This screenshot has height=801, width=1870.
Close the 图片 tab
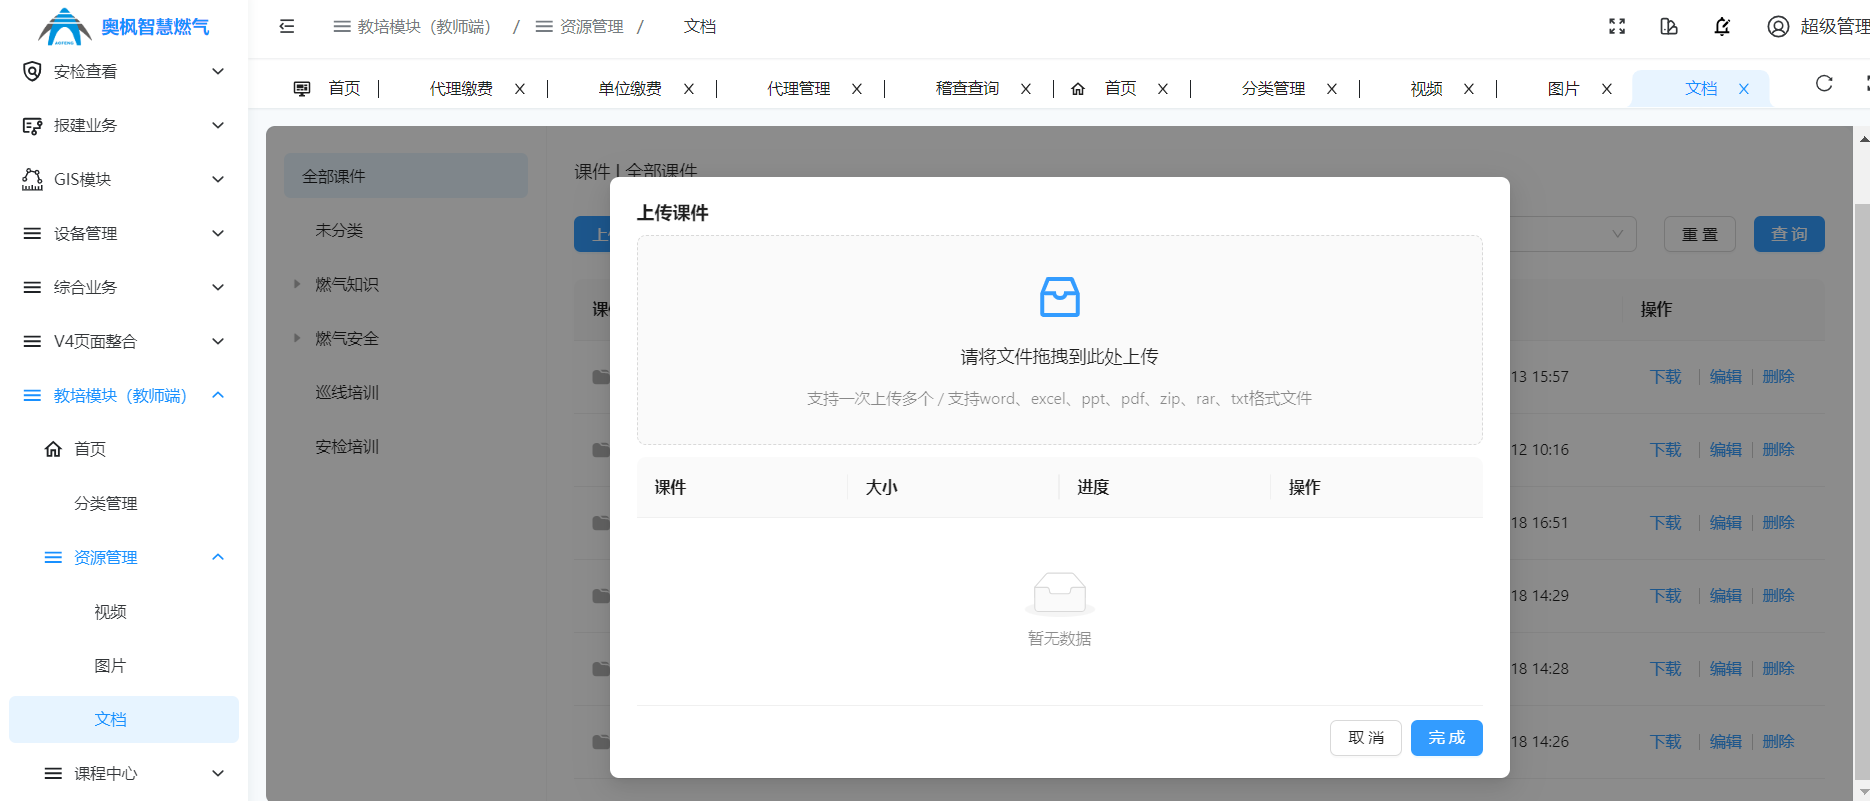[1607, 88]
